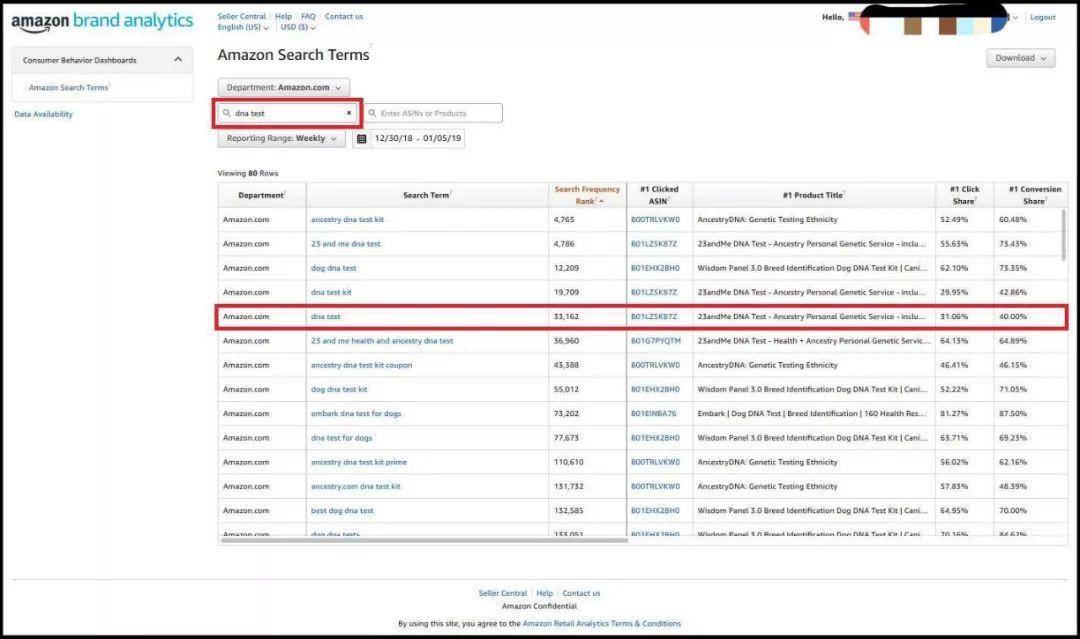Image resolution: width=1080 pixels, height=639 pixels.
Task: Open the USD ($) currency dropdown
Action: [x=298, y=28]
